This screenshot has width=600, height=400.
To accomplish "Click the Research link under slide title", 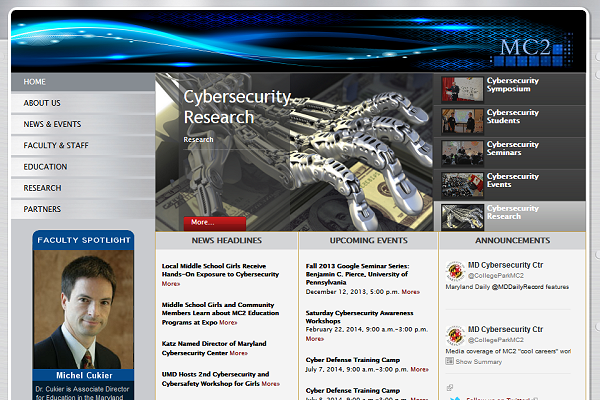I will [198, 140].
